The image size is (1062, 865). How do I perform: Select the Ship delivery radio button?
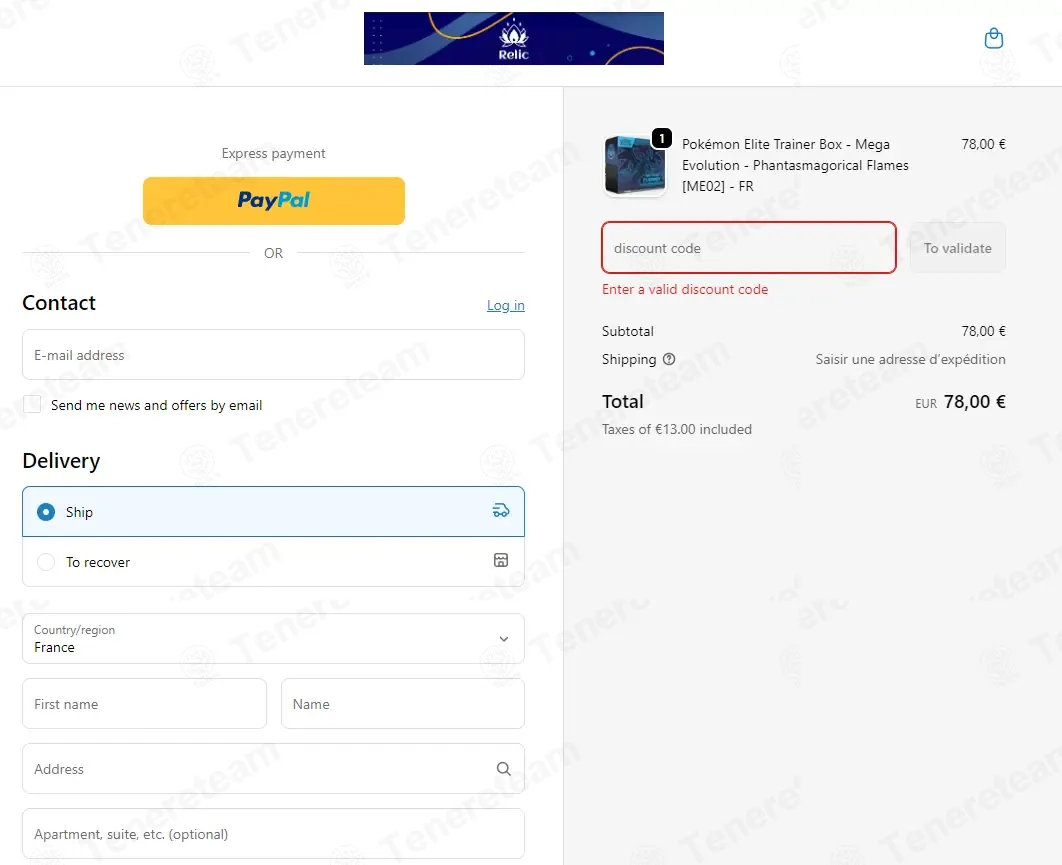coord(45,511)
